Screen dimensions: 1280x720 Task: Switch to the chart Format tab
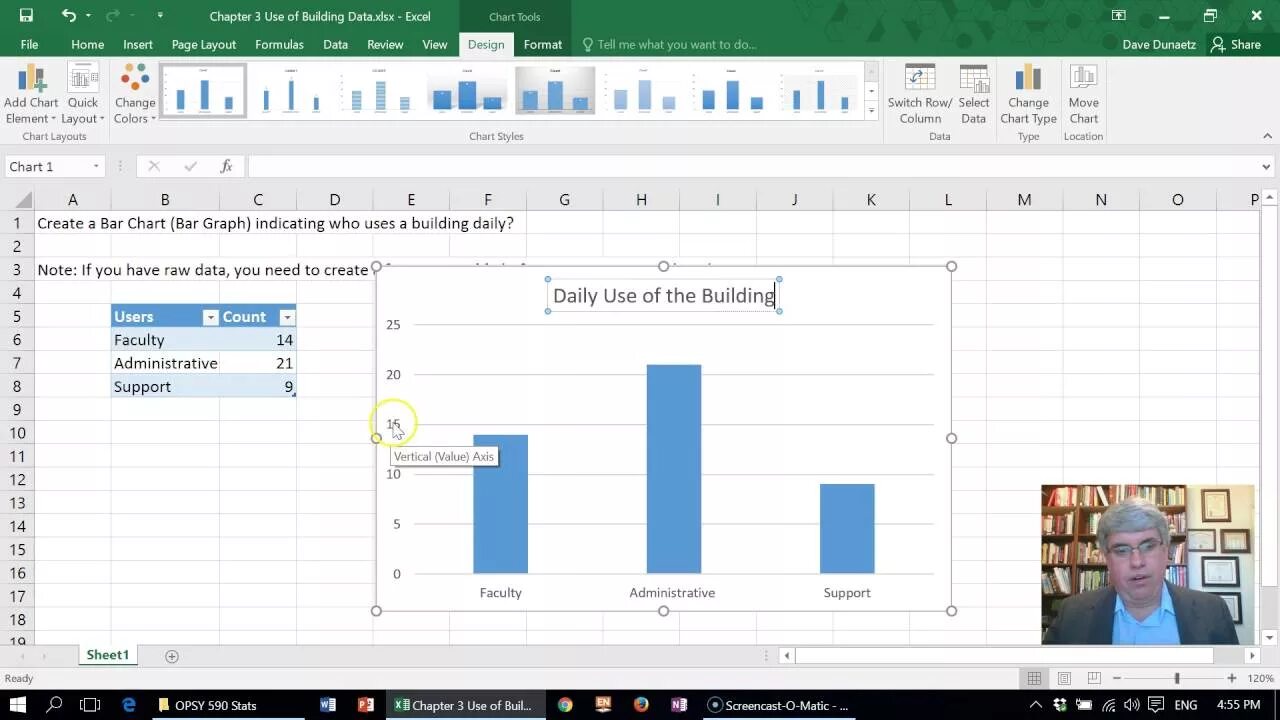point(543,44)
